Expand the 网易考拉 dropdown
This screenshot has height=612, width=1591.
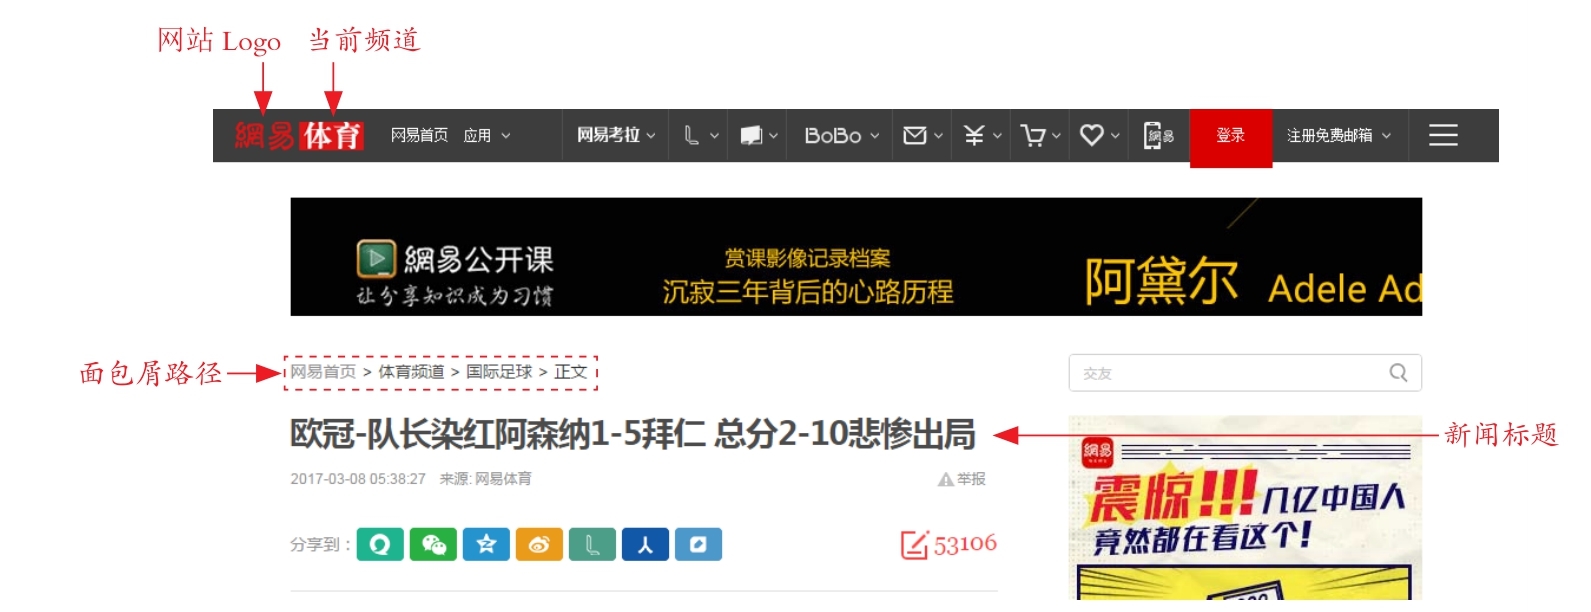[x=616, y=135]
